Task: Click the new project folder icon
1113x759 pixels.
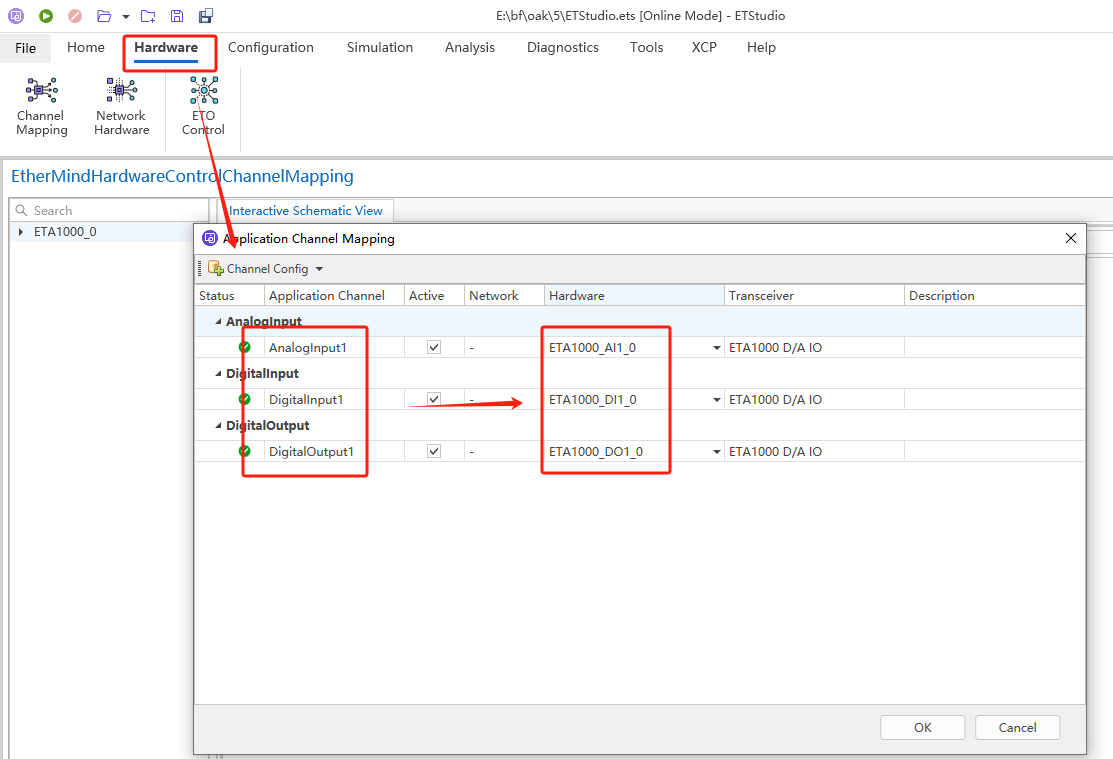Action: (x=148, y=16)
